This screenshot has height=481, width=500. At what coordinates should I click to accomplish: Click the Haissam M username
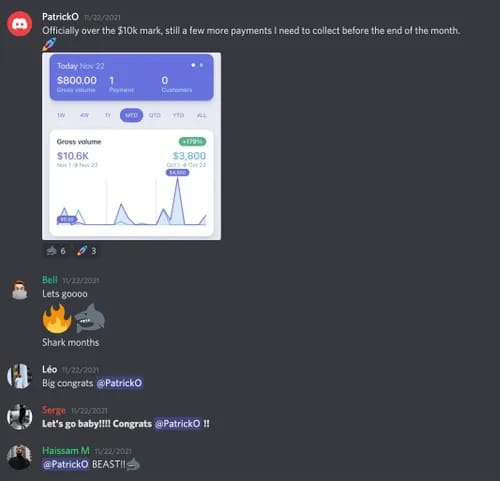[x=66, y=450]
